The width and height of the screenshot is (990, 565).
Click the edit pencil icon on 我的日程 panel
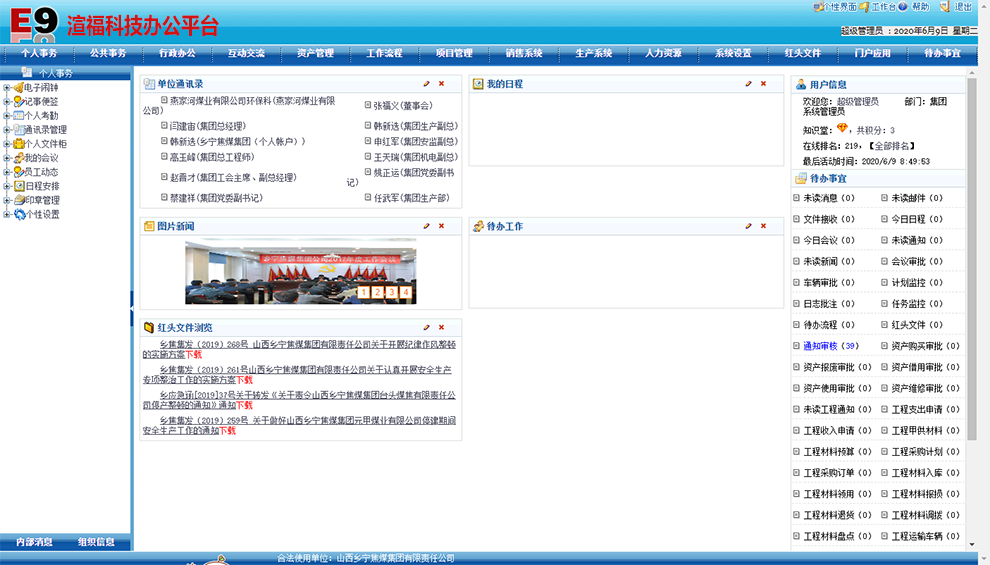(x=748, y=84)
